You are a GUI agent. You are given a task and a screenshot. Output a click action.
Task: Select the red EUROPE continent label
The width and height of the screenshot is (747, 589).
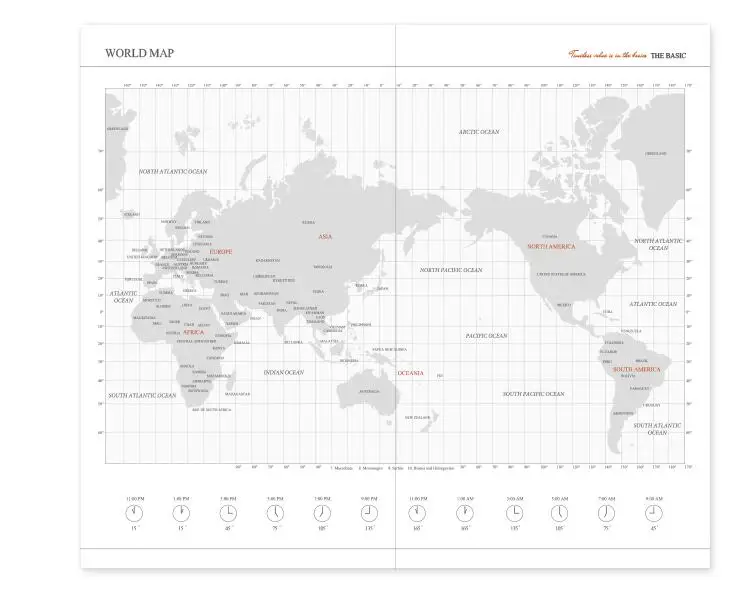click(x=221, y=252)
